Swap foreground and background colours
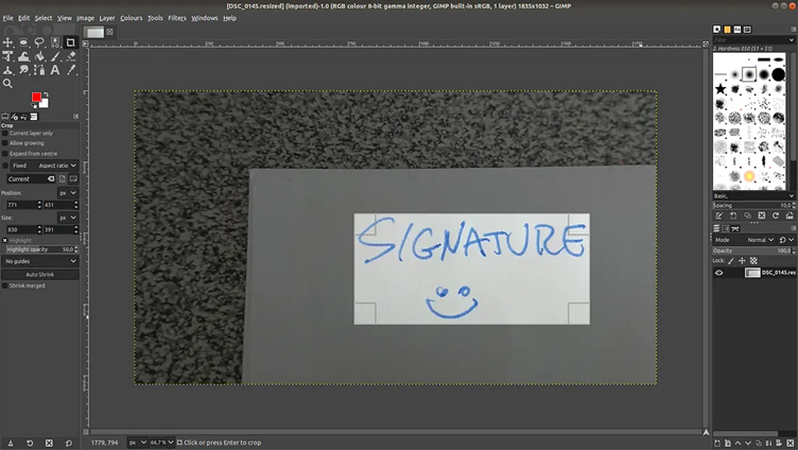The image size is (798, 450). 46,94
